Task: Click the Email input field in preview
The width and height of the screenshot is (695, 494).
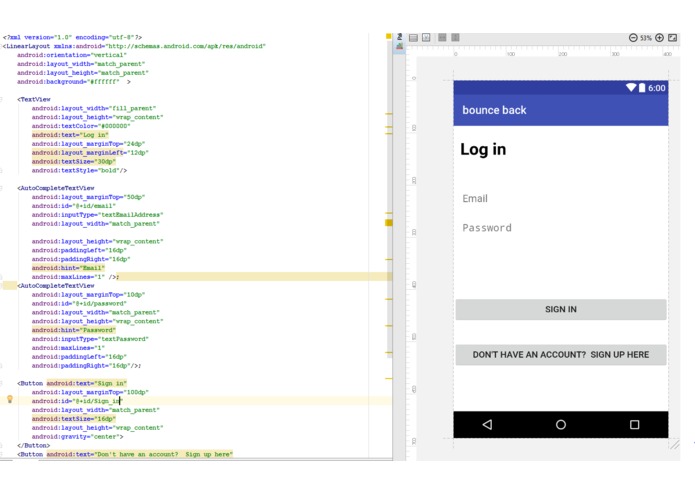Action: (561, 198)
